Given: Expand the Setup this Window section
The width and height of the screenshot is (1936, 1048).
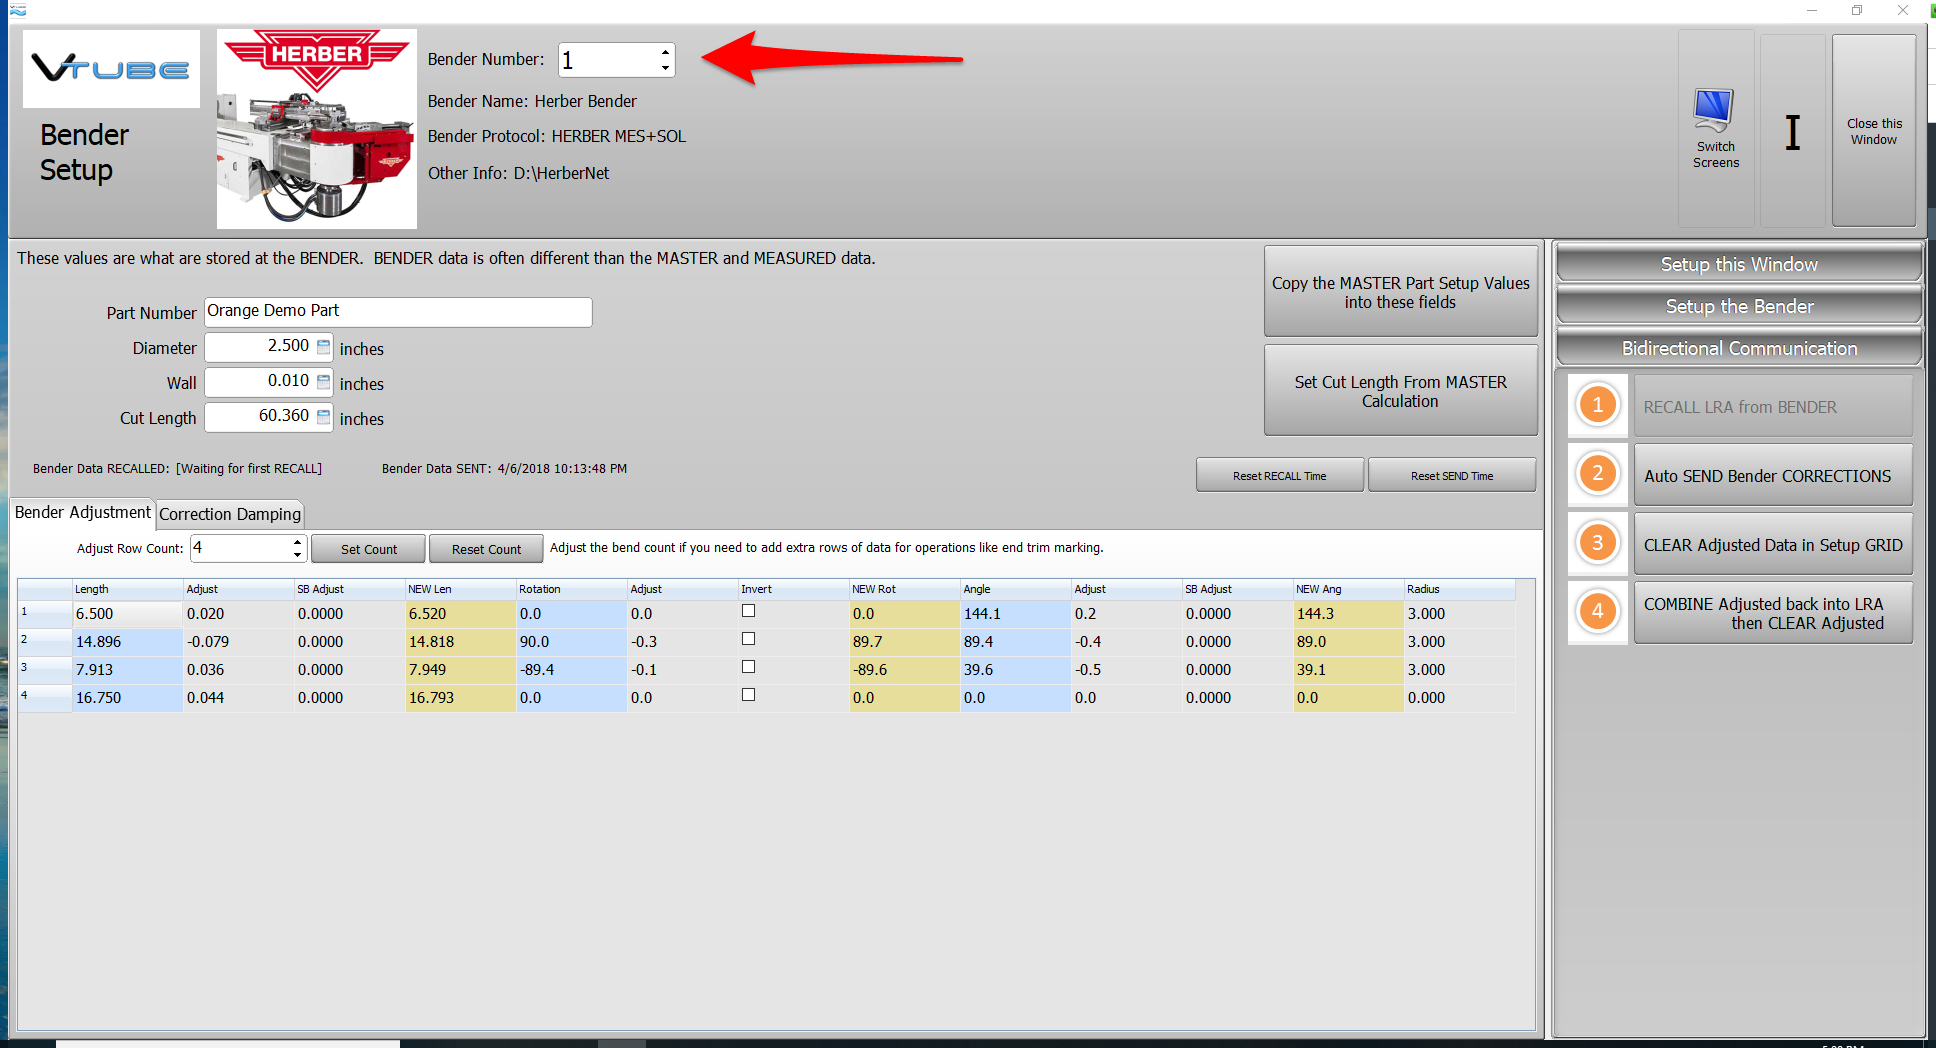Looking at the screenshot, I should (1738, 264).
